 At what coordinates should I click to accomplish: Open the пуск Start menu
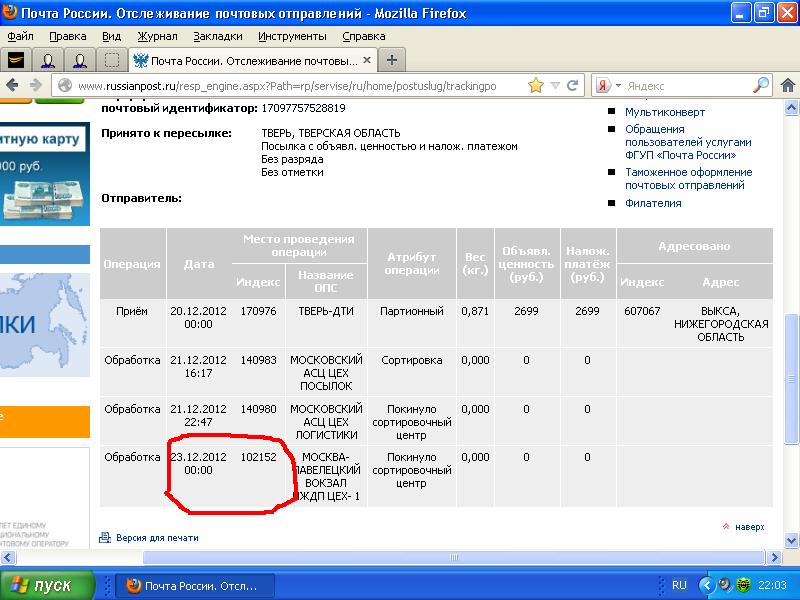47,585
